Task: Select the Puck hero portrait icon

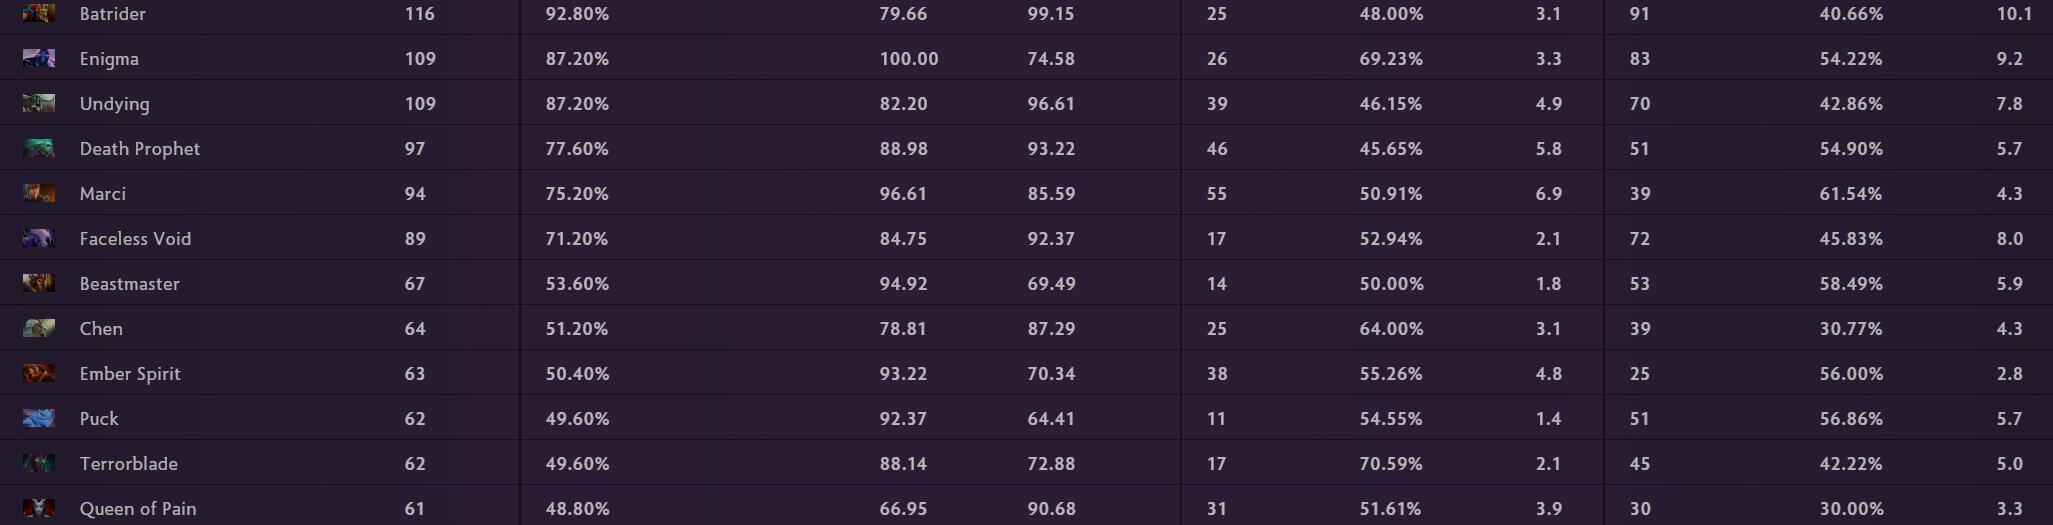Action: [x=39, y=418]
